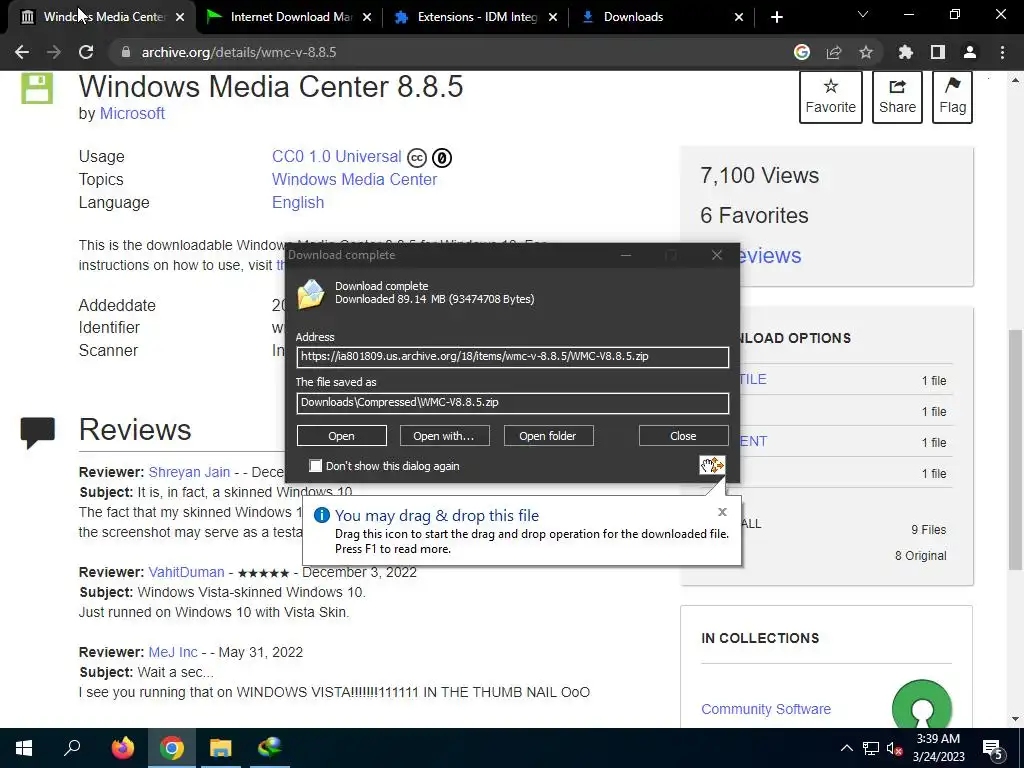Click the muted volume tray icon

[894, 748]
